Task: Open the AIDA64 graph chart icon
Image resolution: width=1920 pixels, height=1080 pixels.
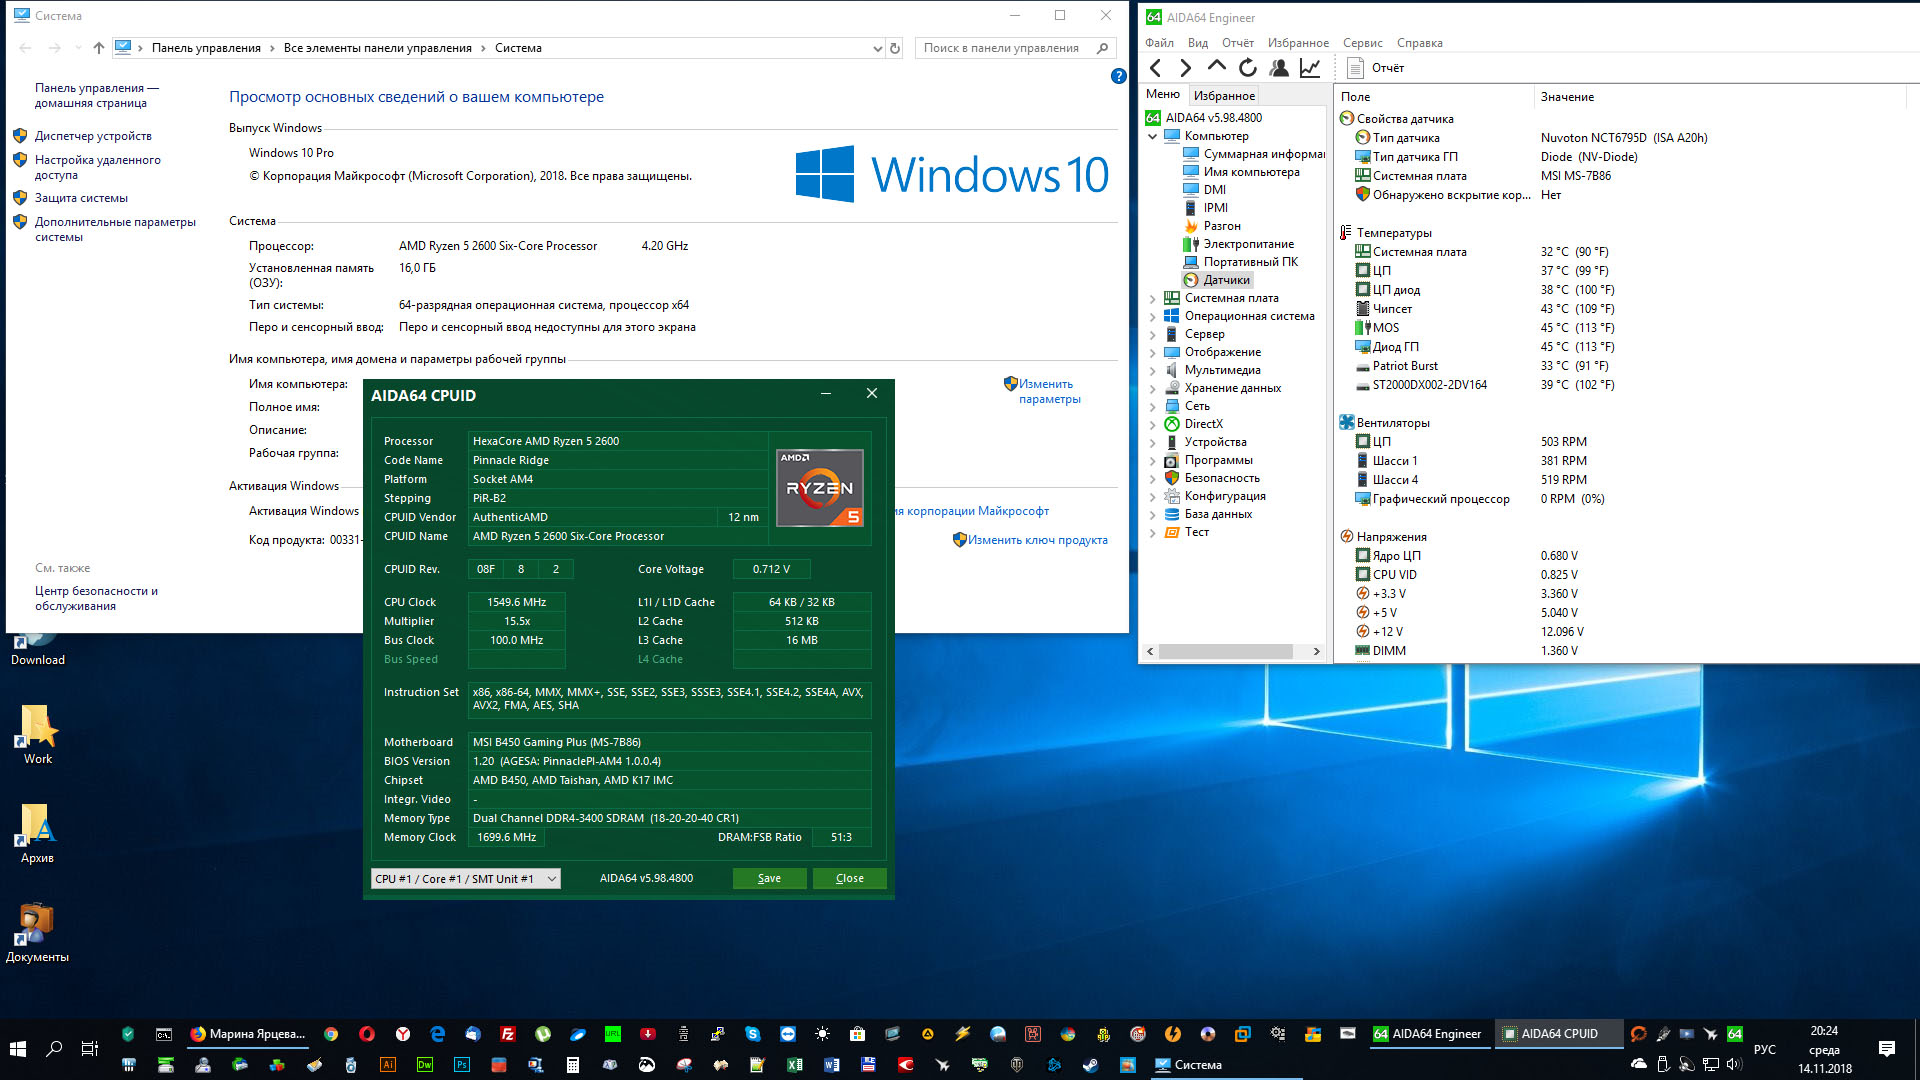Action: click(x=1309, y=68)
